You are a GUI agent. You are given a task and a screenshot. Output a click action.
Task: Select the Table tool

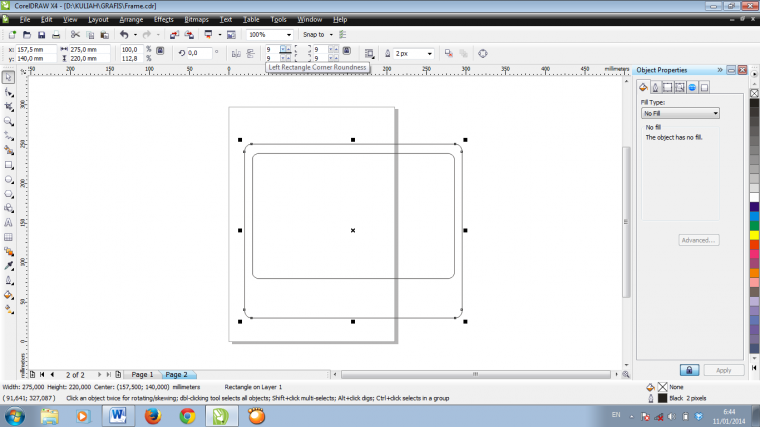[x=9, y=237]
